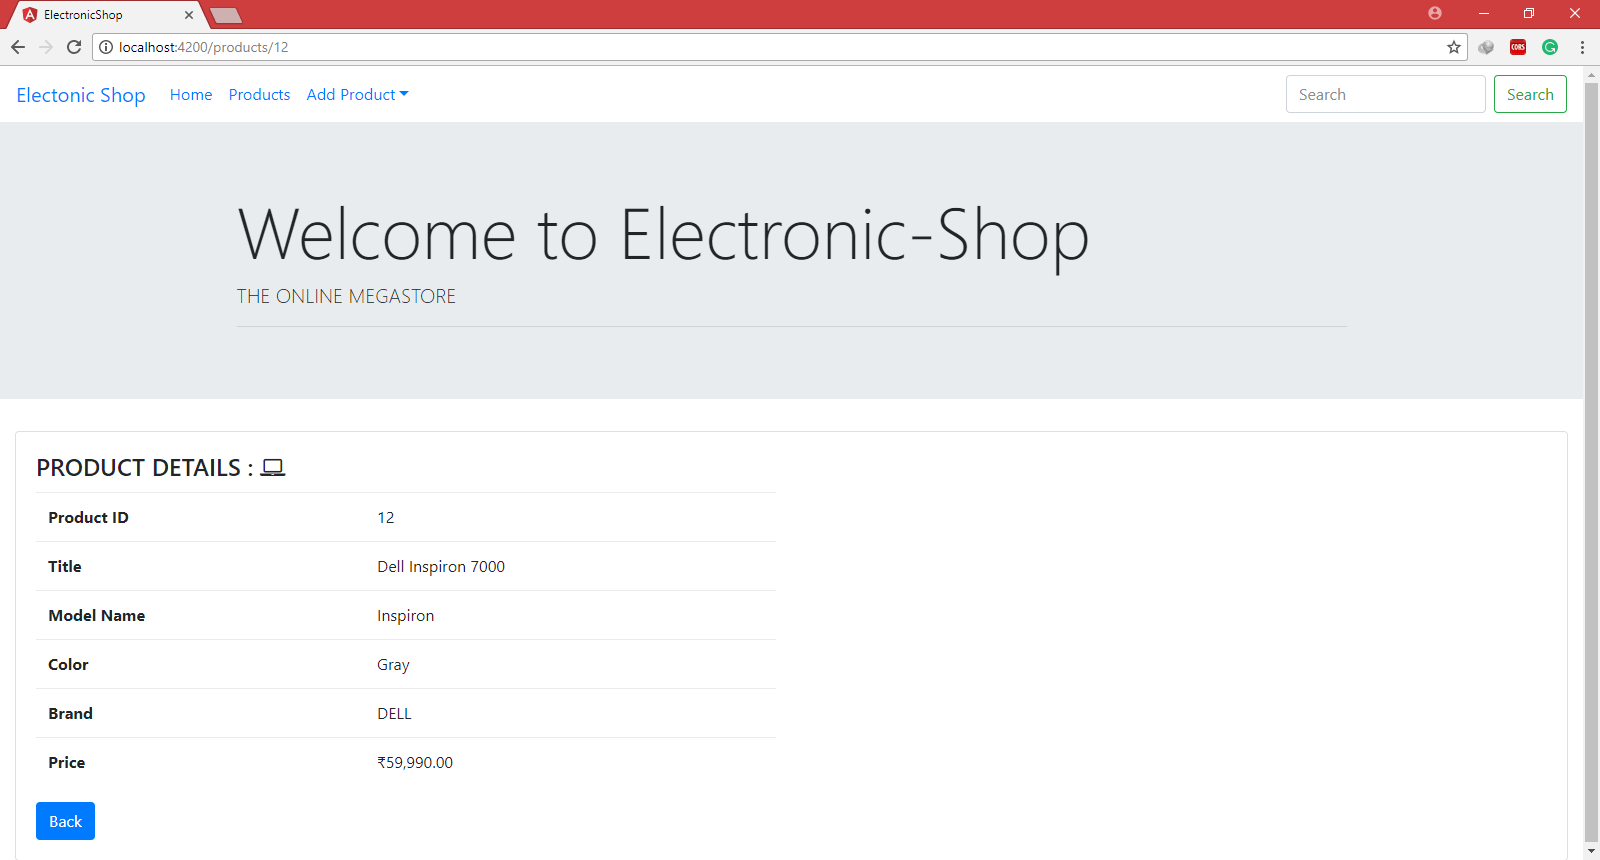Click the Product ID label
This screenshot has height=860, width=1600.
[x=88, y=517]
